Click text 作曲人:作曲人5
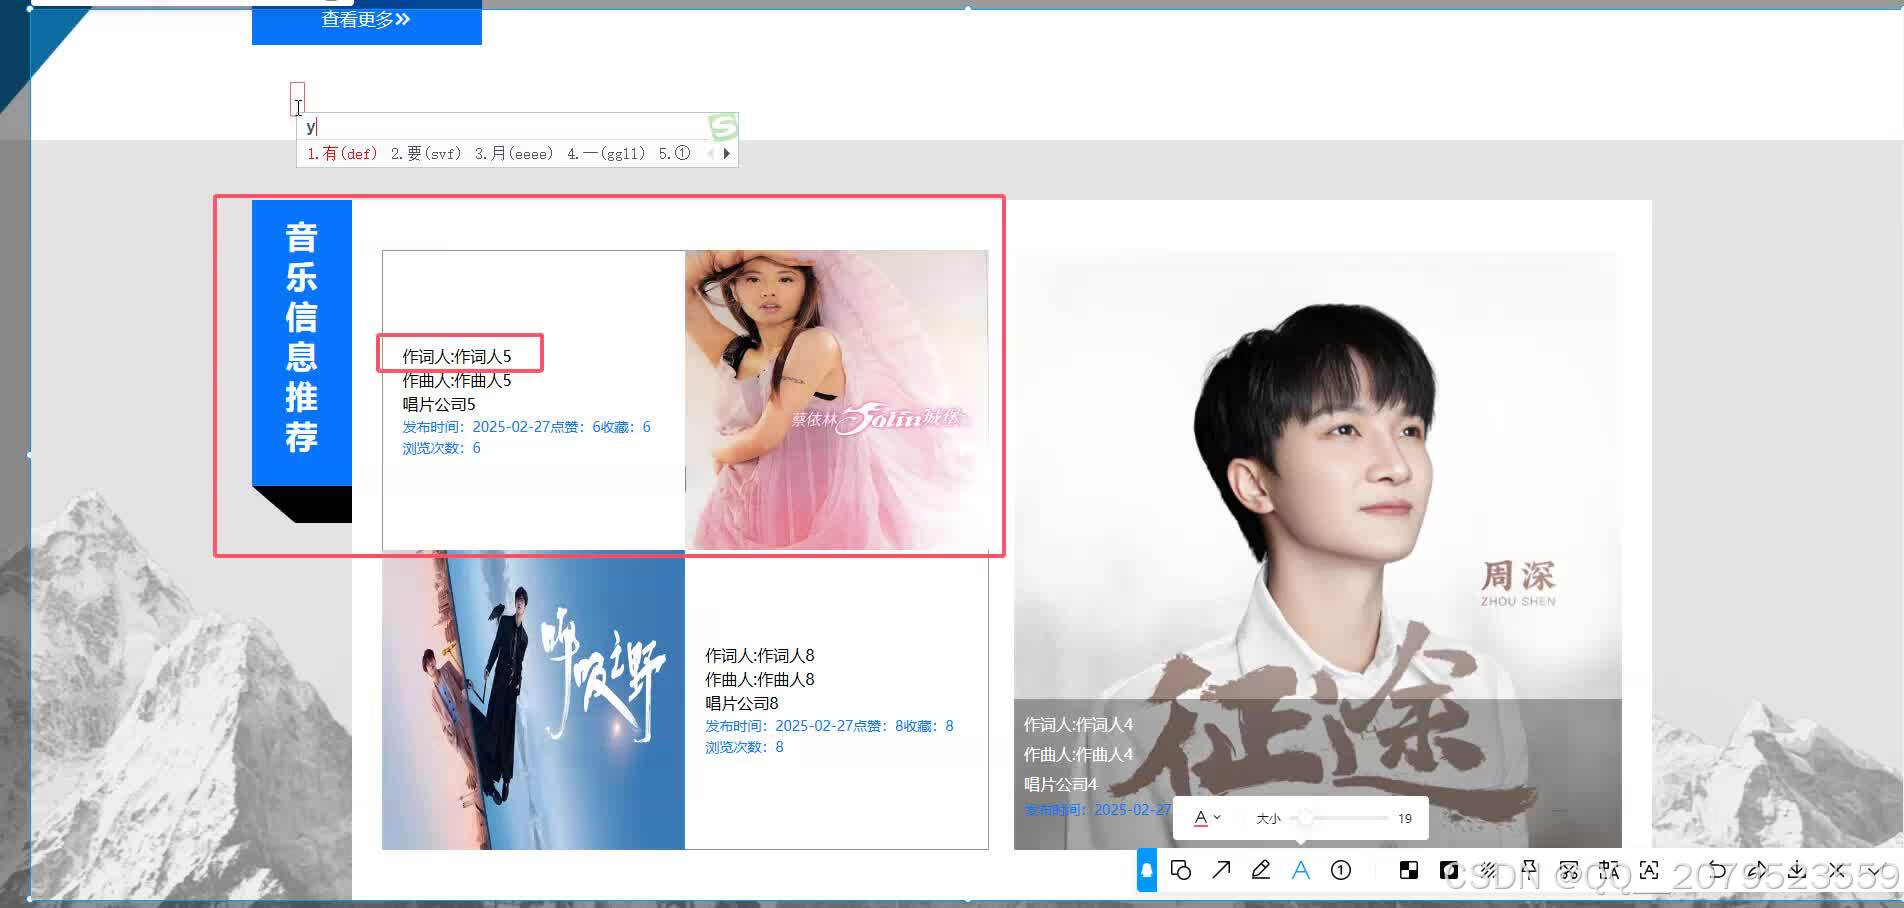 [457, 380]
